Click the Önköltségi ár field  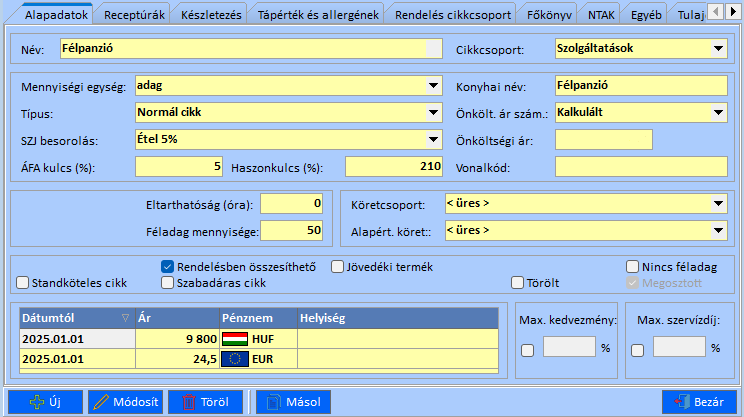[604, 140]
